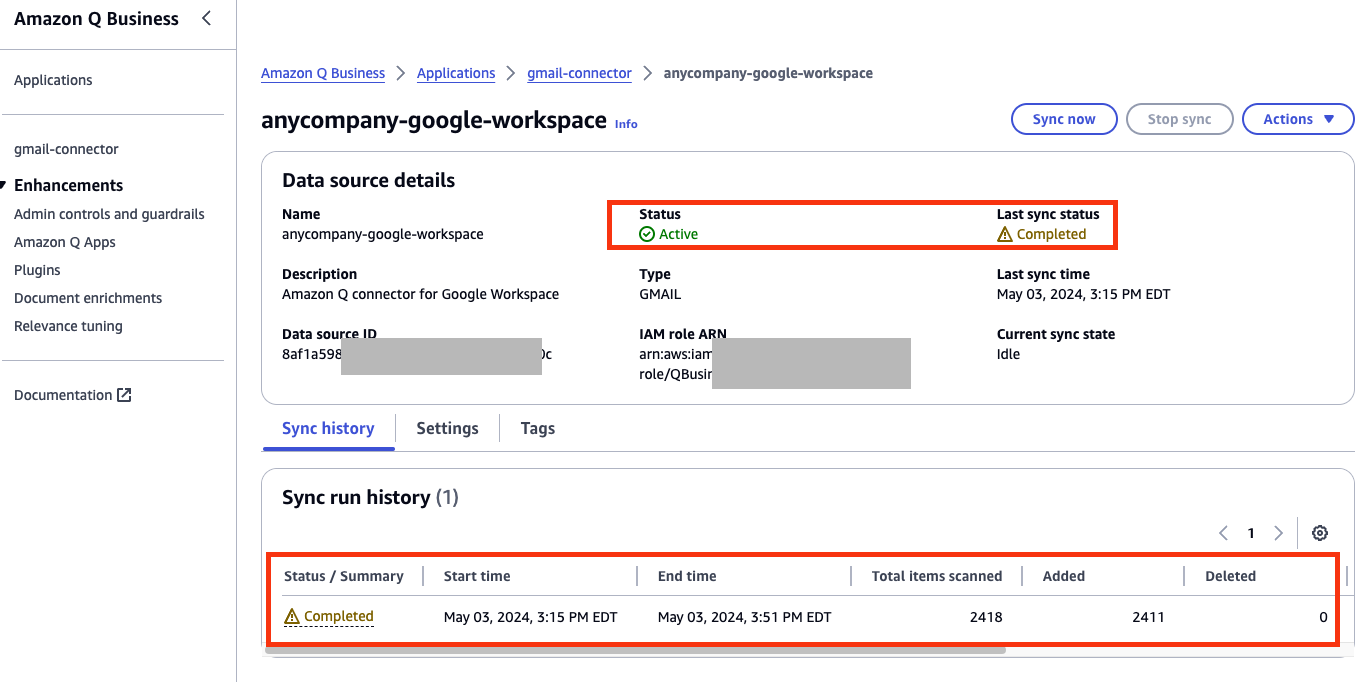
Task: Click total items scanned value 2418
Action: 986,617
